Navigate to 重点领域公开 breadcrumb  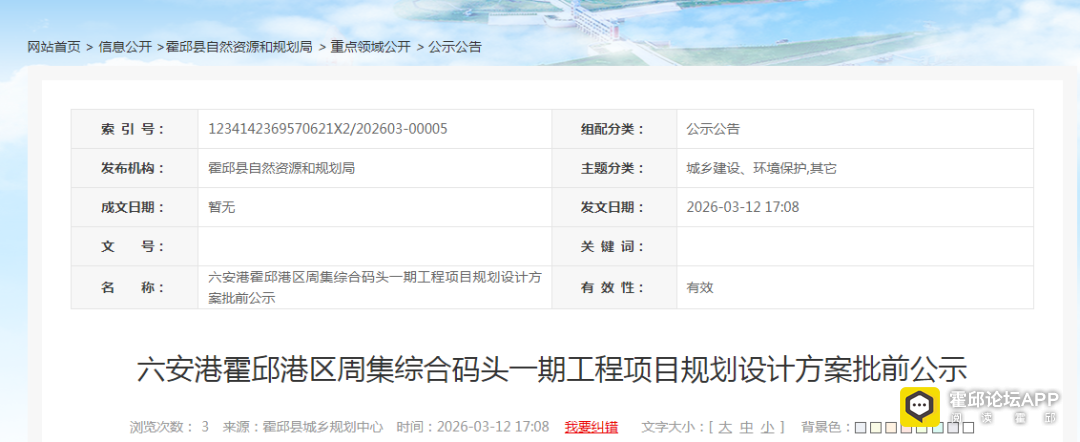coord(370,47)
